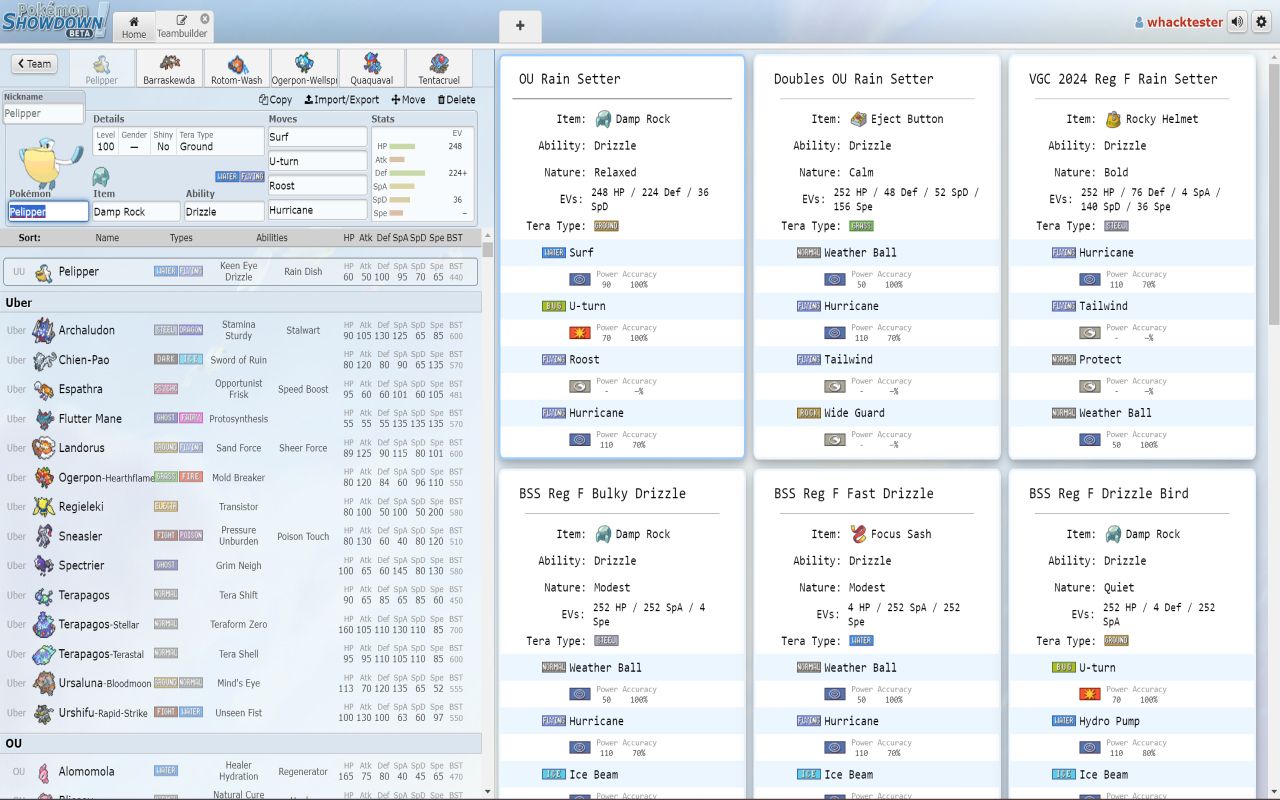This screenshot has width=1280, height=800.
Task: Click the Hurricane move input field
Action: coord(317,210)
